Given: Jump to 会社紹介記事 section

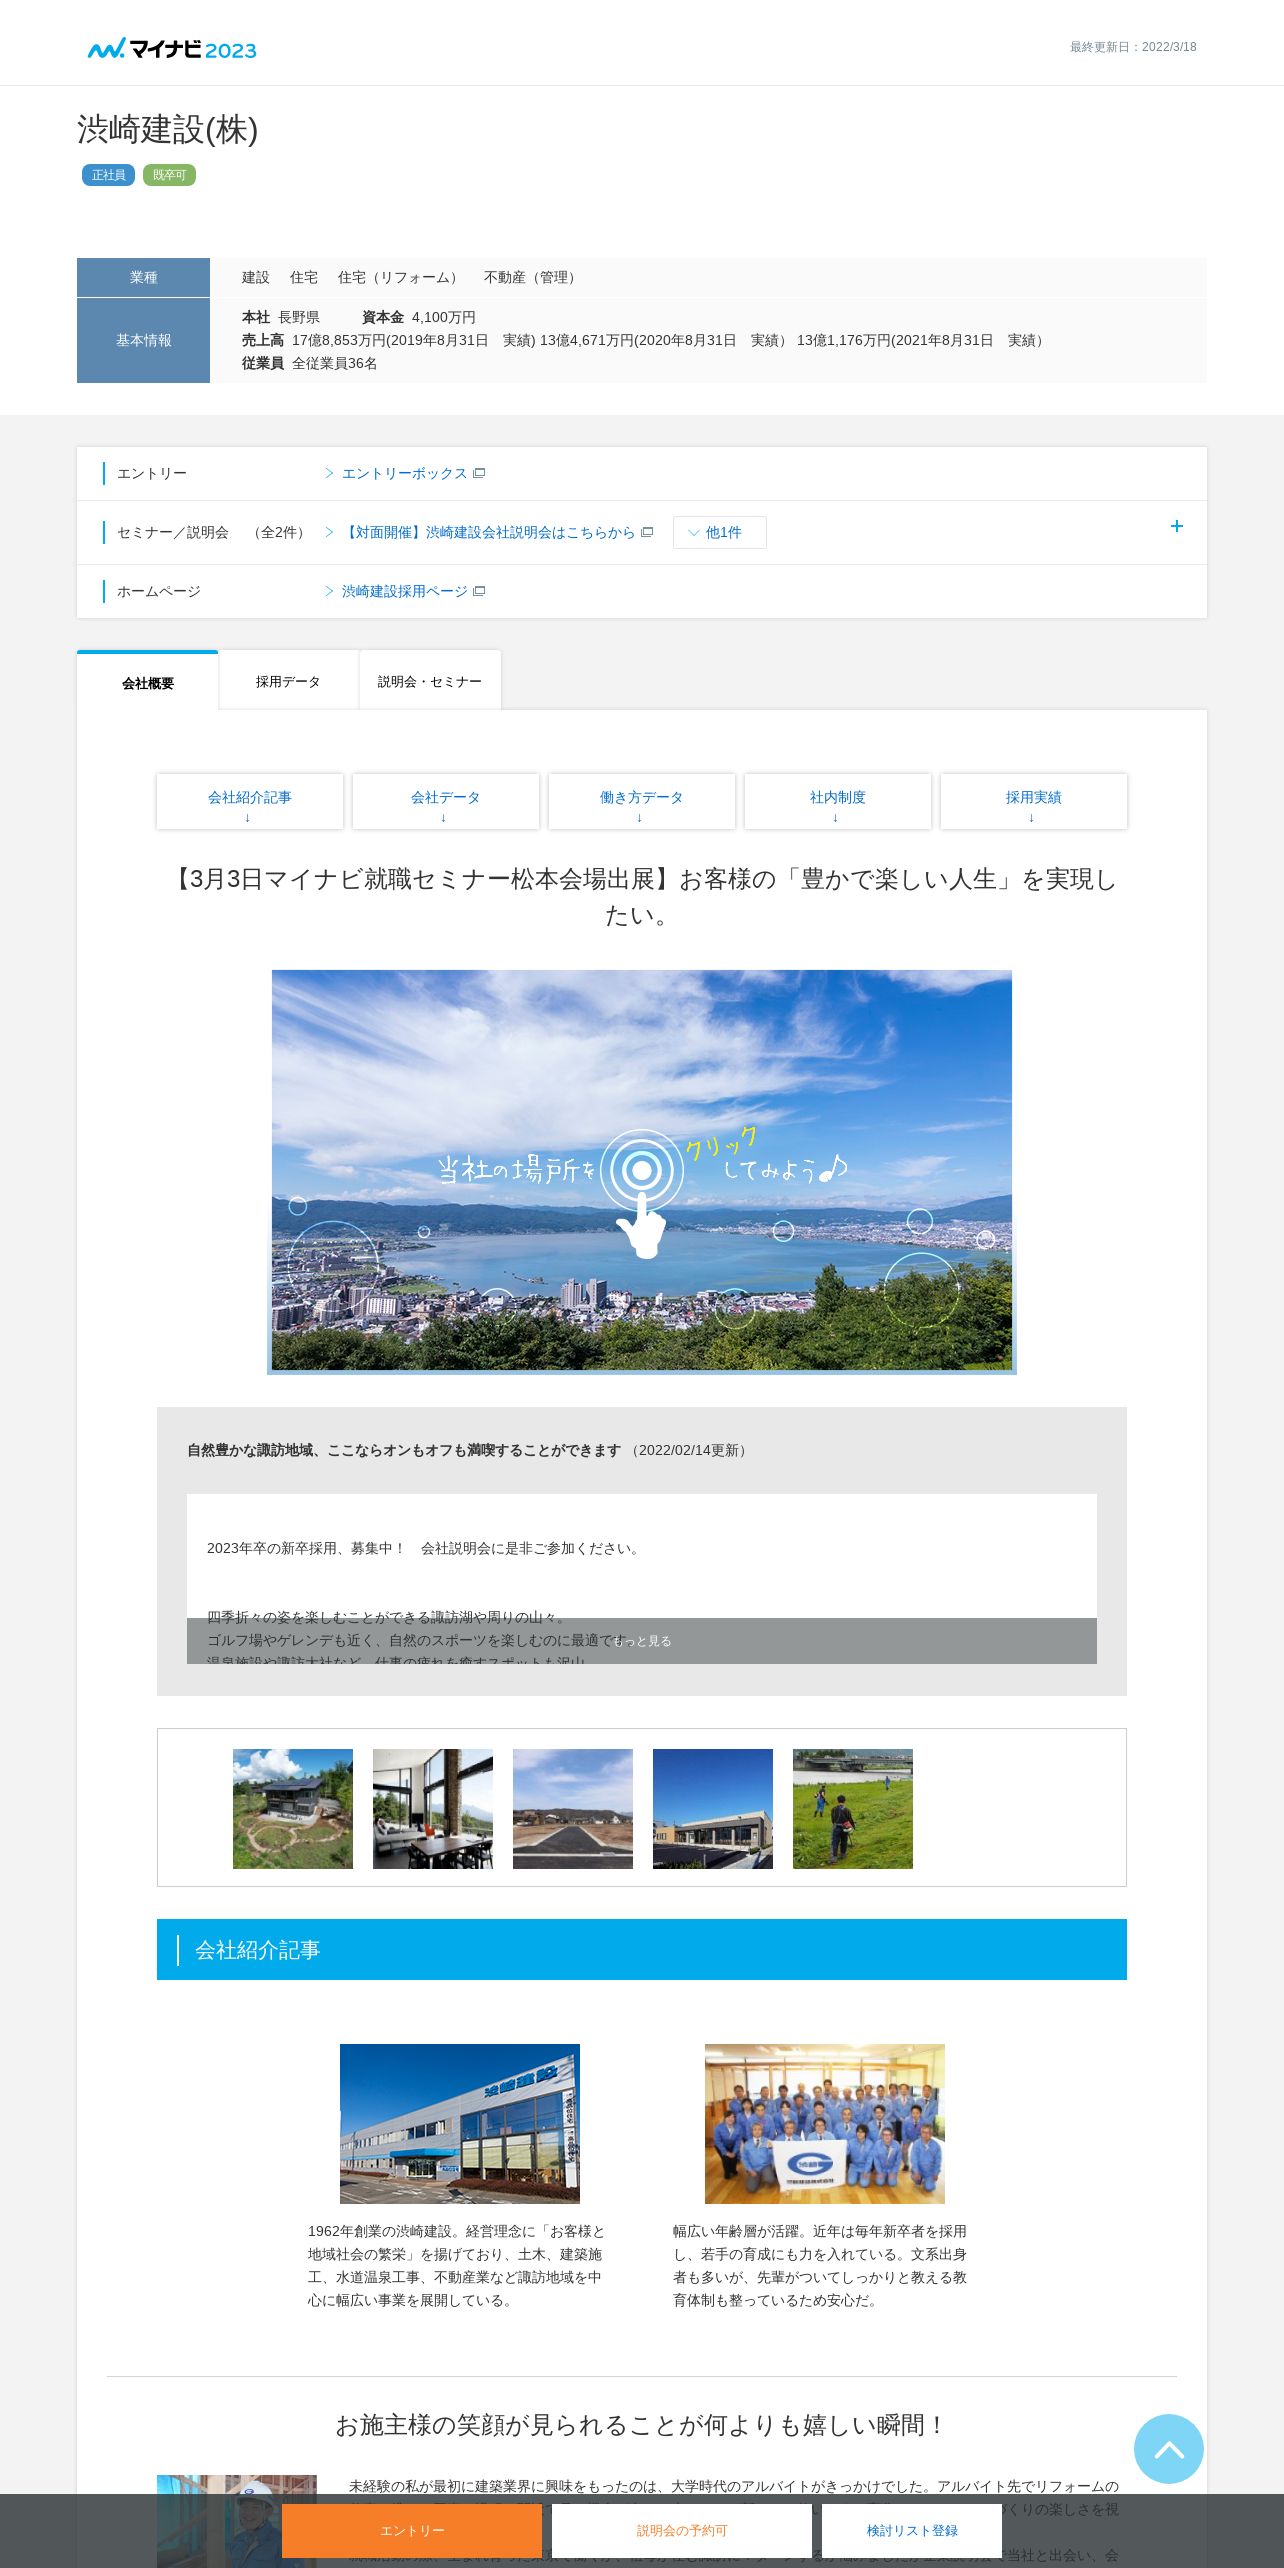Looking at the screenshot, I should click(250, 802).
